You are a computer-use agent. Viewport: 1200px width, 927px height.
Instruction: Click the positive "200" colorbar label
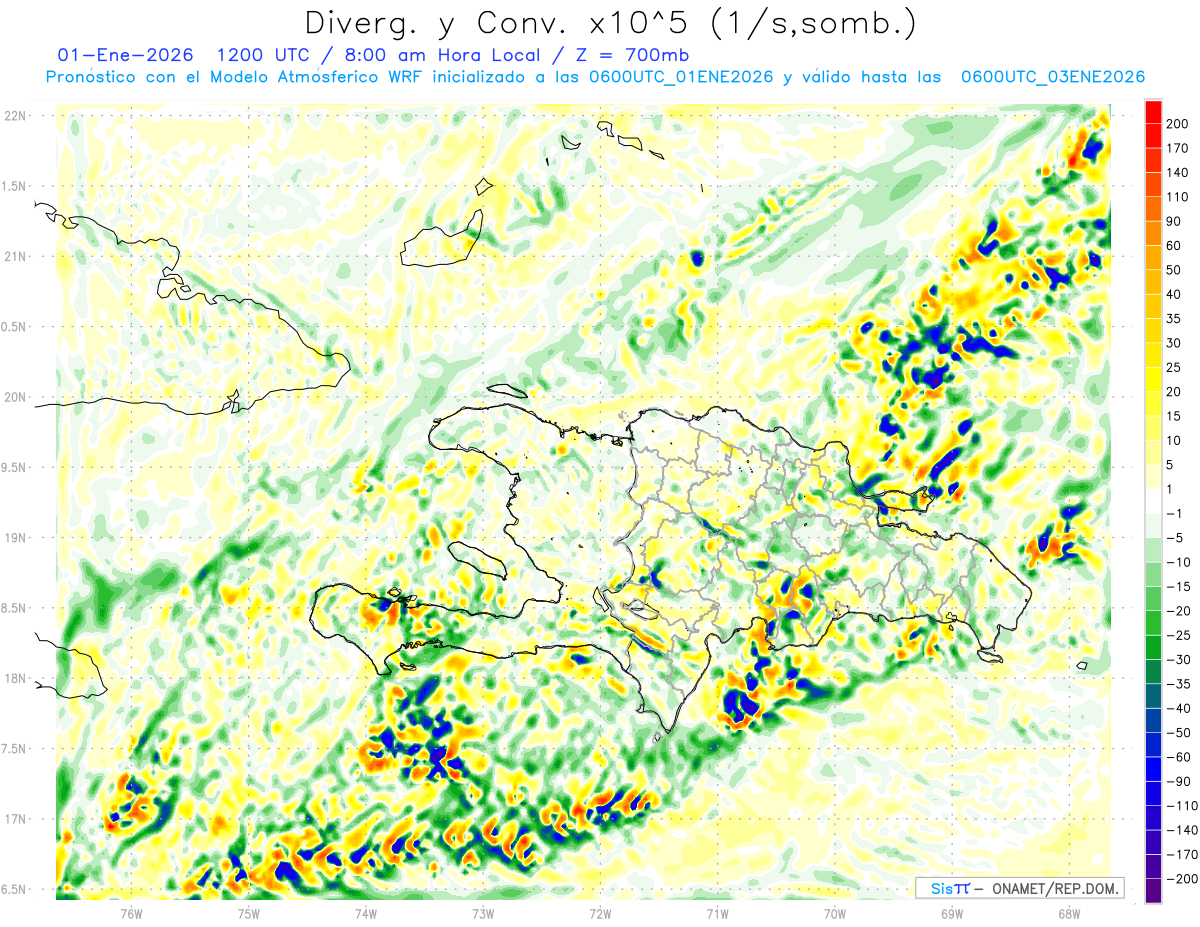click(1177, 124)
